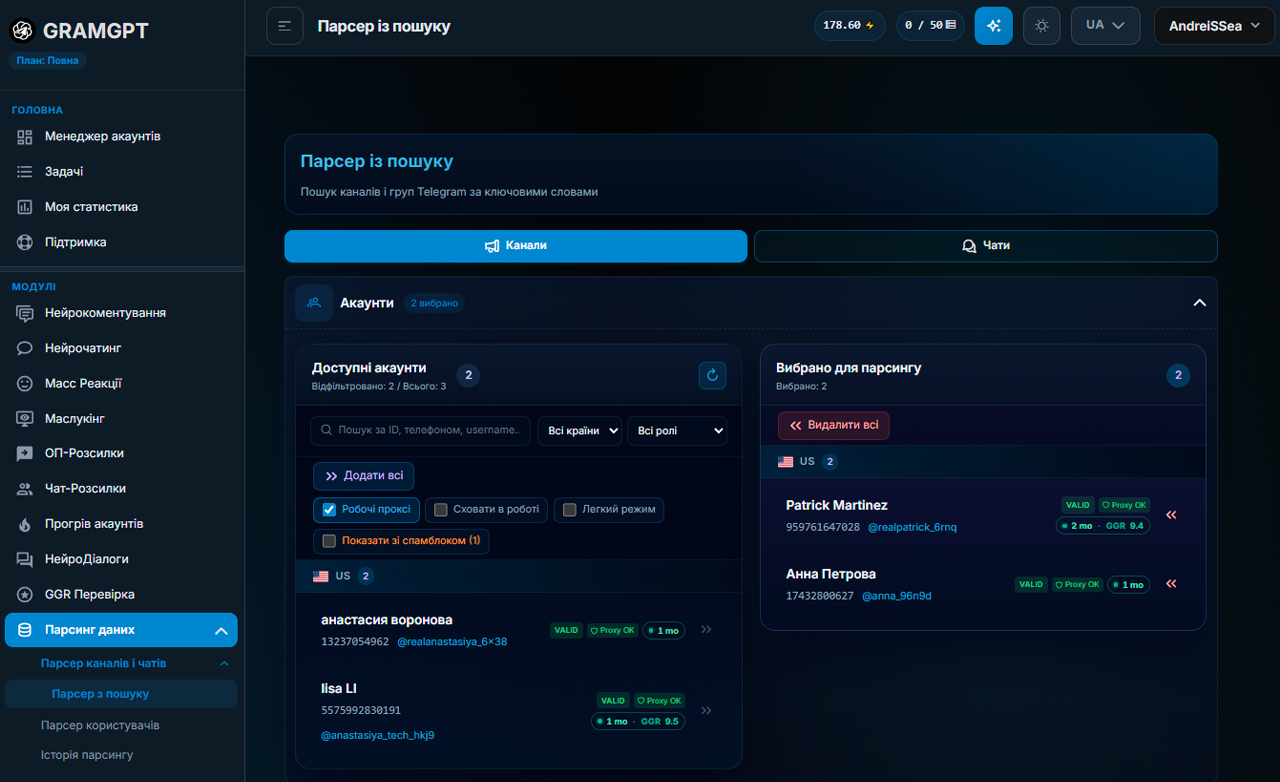The width and height of the screenshot is (1280, 782).
Task: Click the GRAMGPT logo icon
Action: coord(22,31)
